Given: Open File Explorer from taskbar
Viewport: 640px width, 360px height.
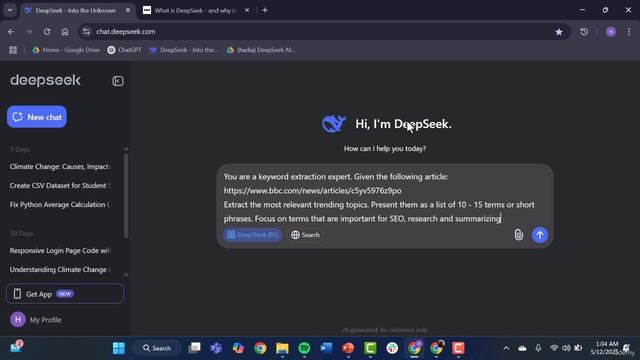Looking at the screenshot, I should click(282, 348).
